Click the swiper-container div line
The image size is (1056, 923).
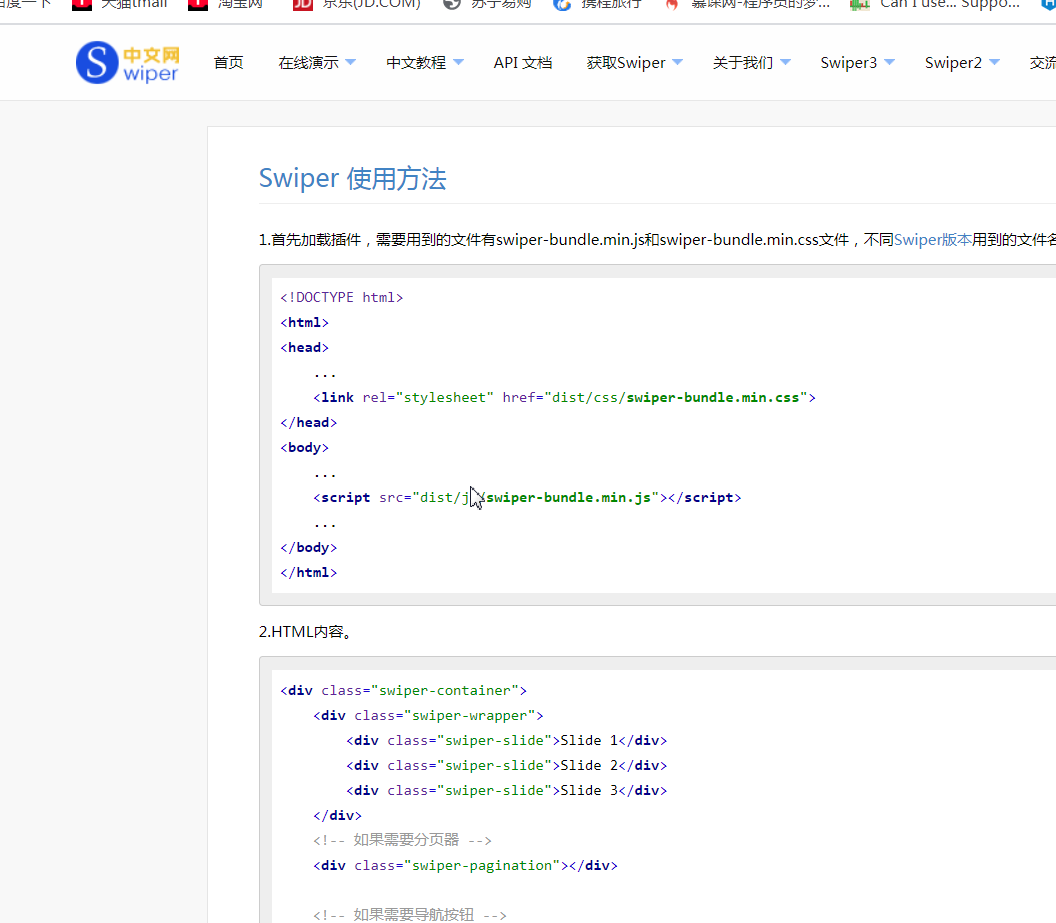403,691
